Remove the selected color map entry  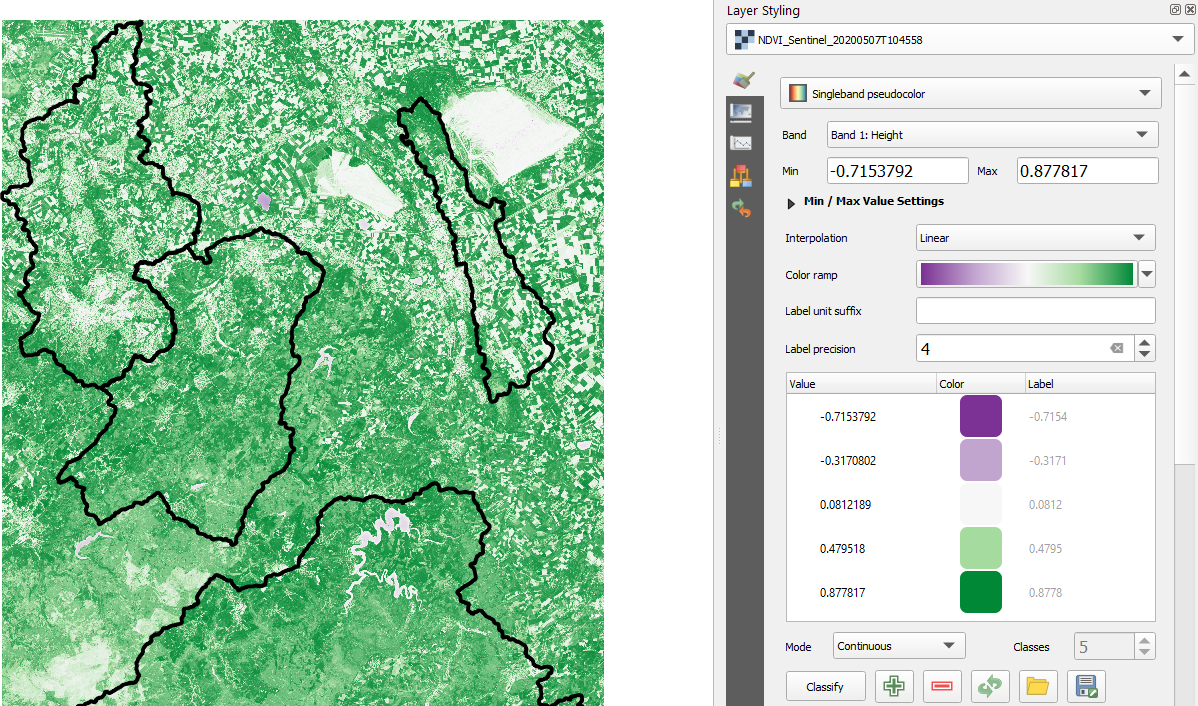pyautogui.click(x=942, y=686)
